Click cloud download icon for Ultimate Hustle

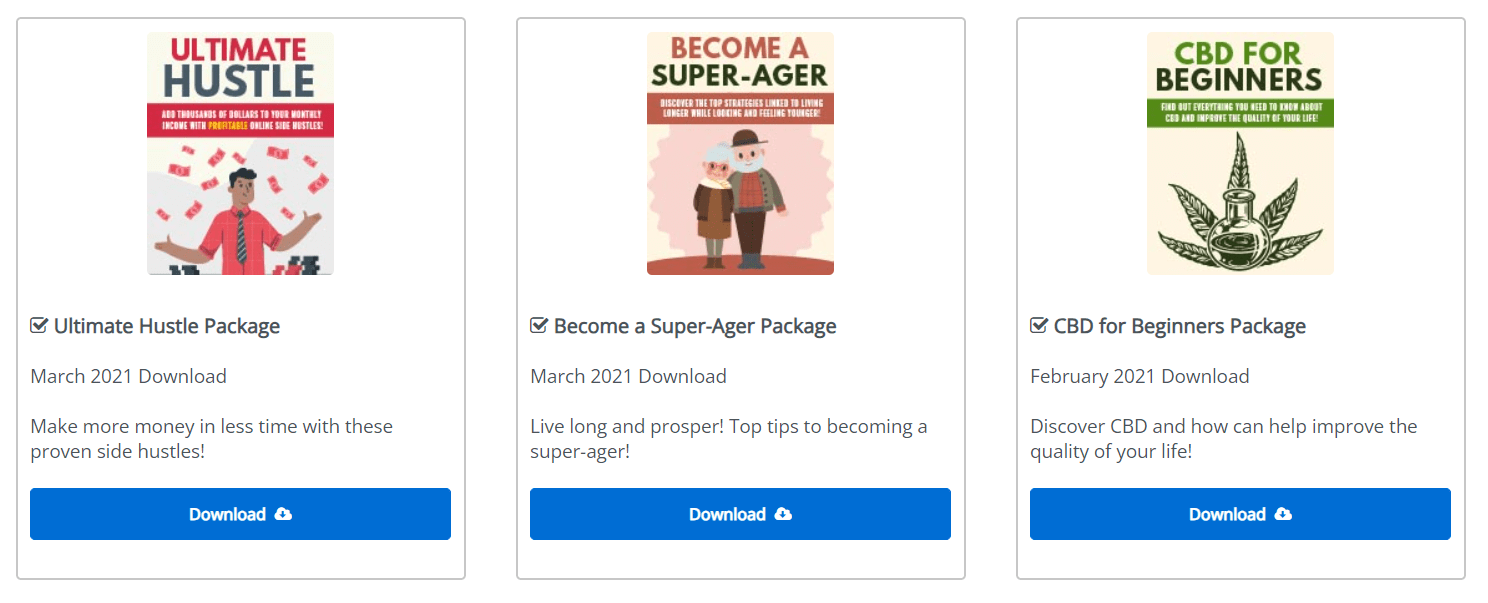click(x=283, y=514)
